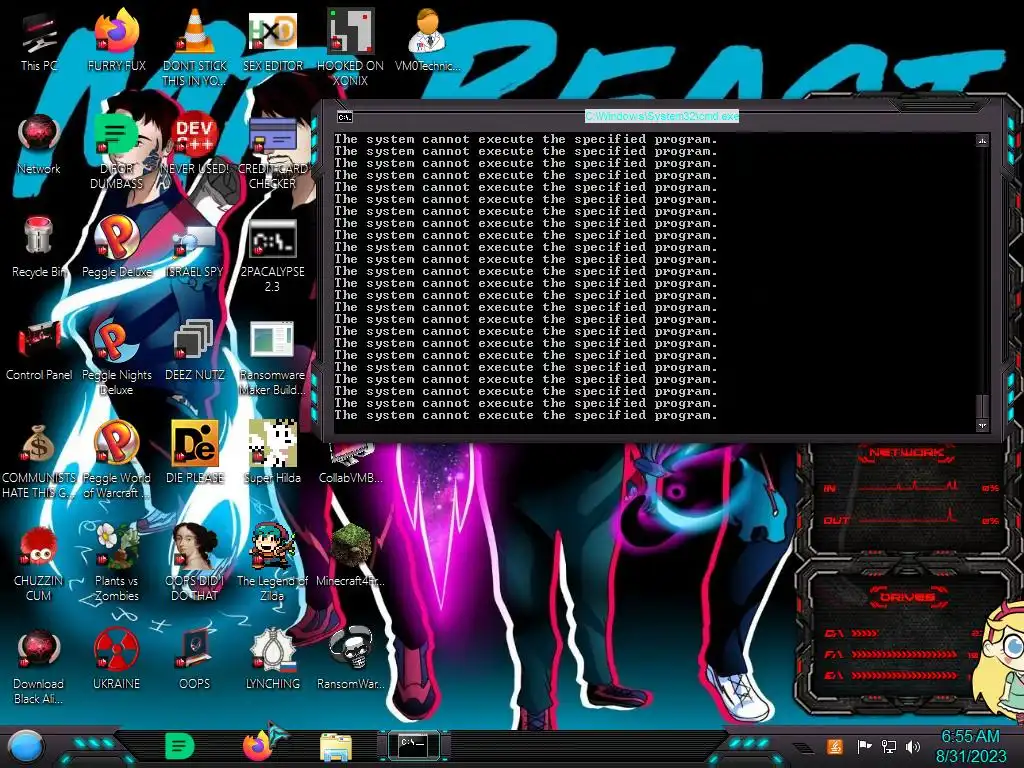Open the OOPS headphones shortcut

[194, 660]
